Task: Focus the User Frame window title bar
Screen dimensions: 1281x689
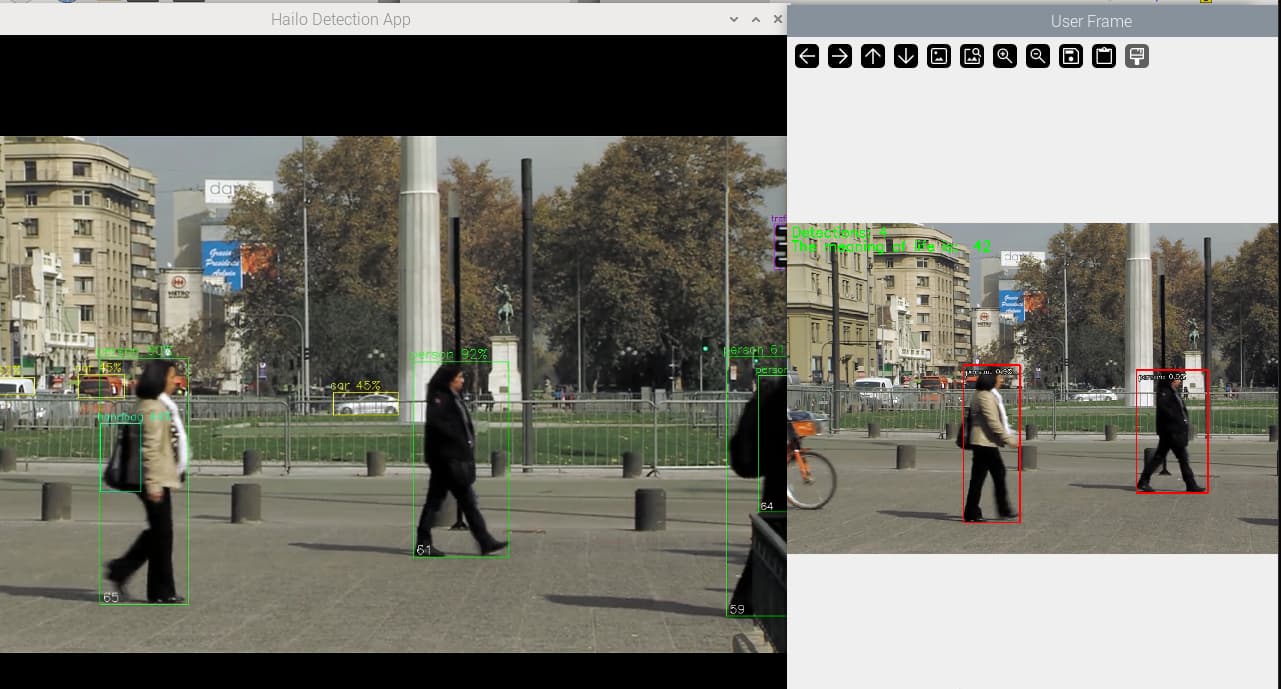Action: pos(1090,21)
